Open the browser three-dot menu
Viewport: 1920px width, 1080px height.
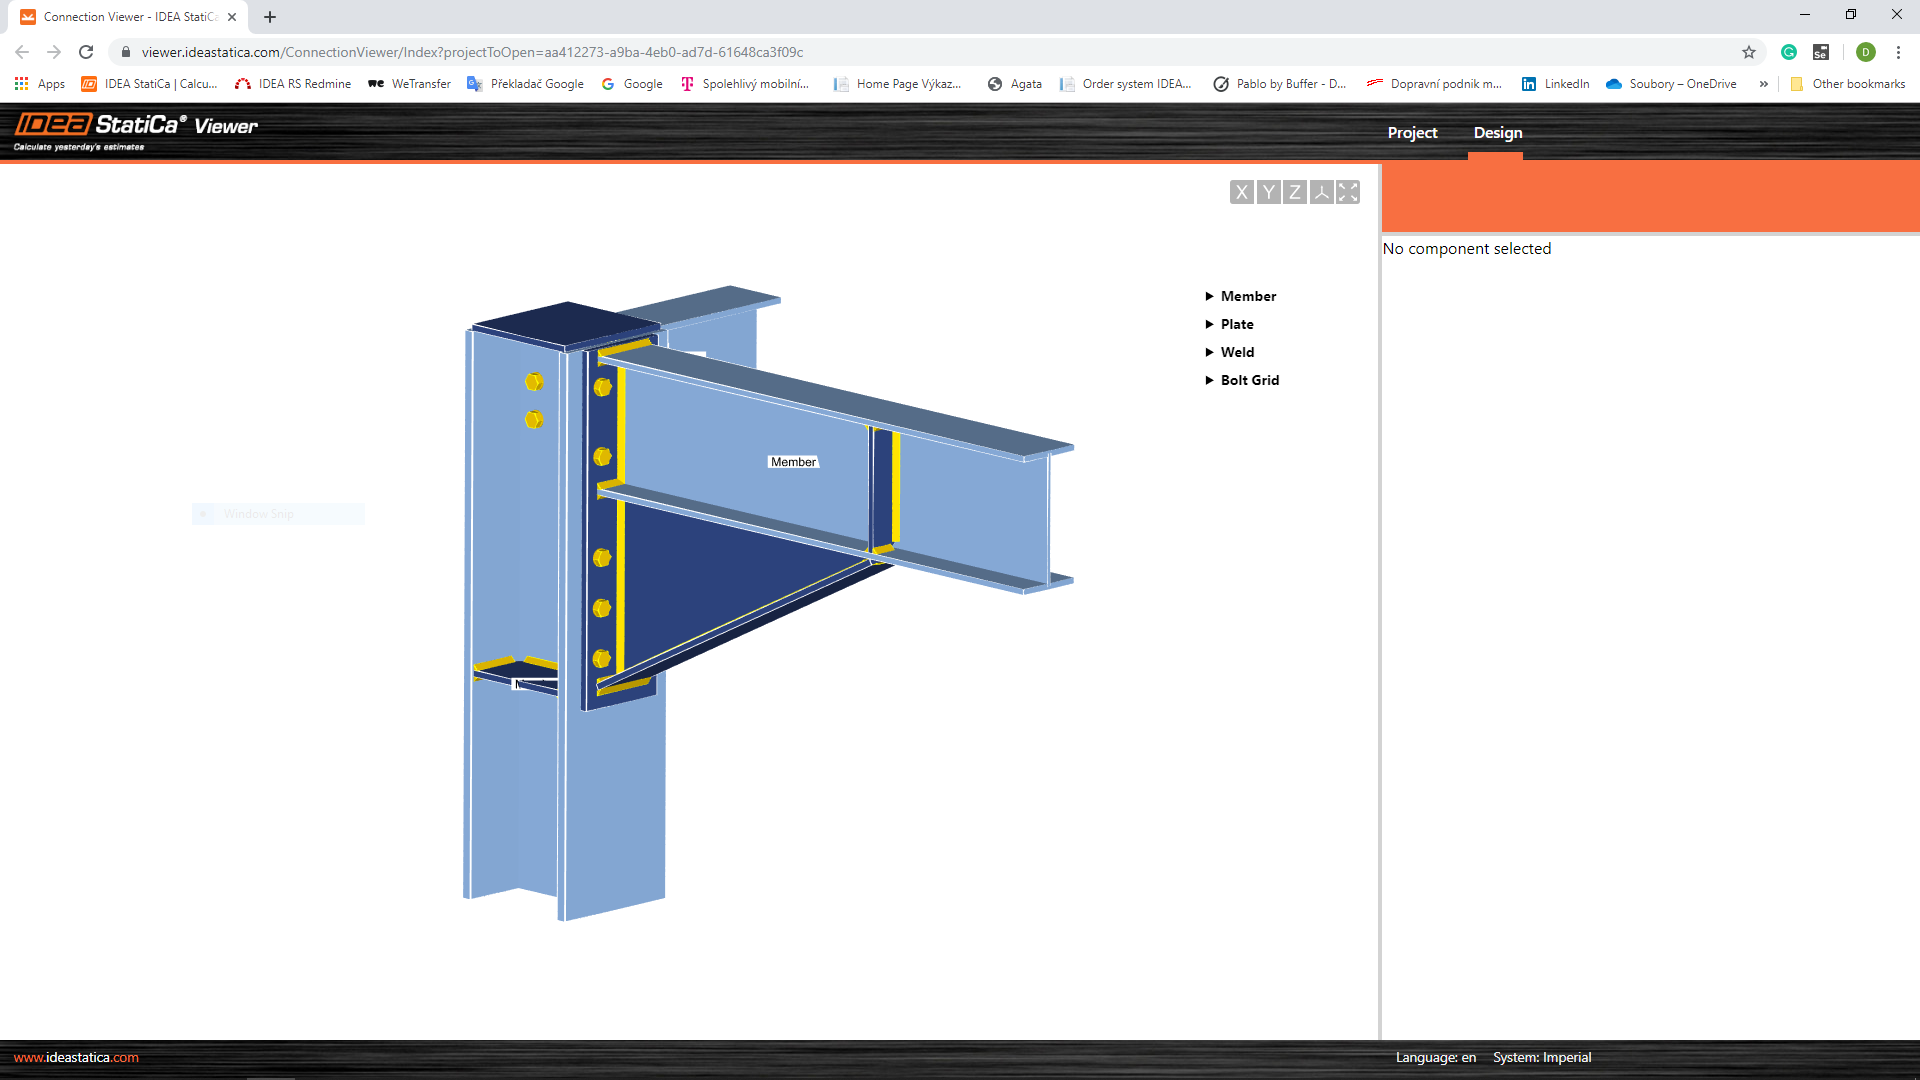[1898, 52]
